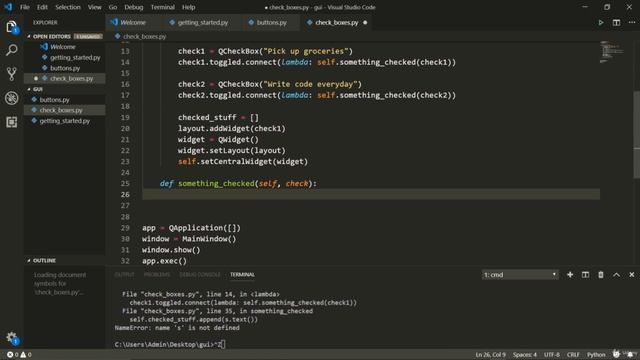
Task: Select the Terminal panel tab
Action: coord(242,275)
